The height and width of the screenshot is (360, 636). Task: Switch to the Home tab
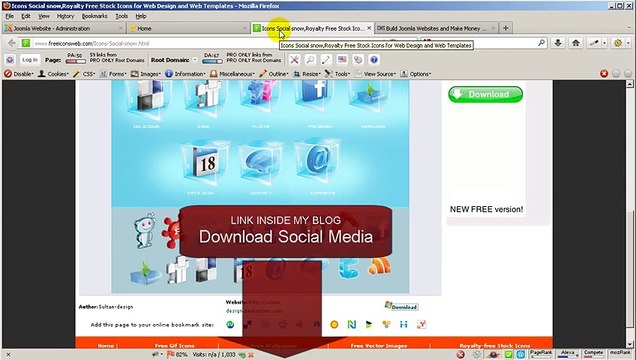(x=188, y=28)
